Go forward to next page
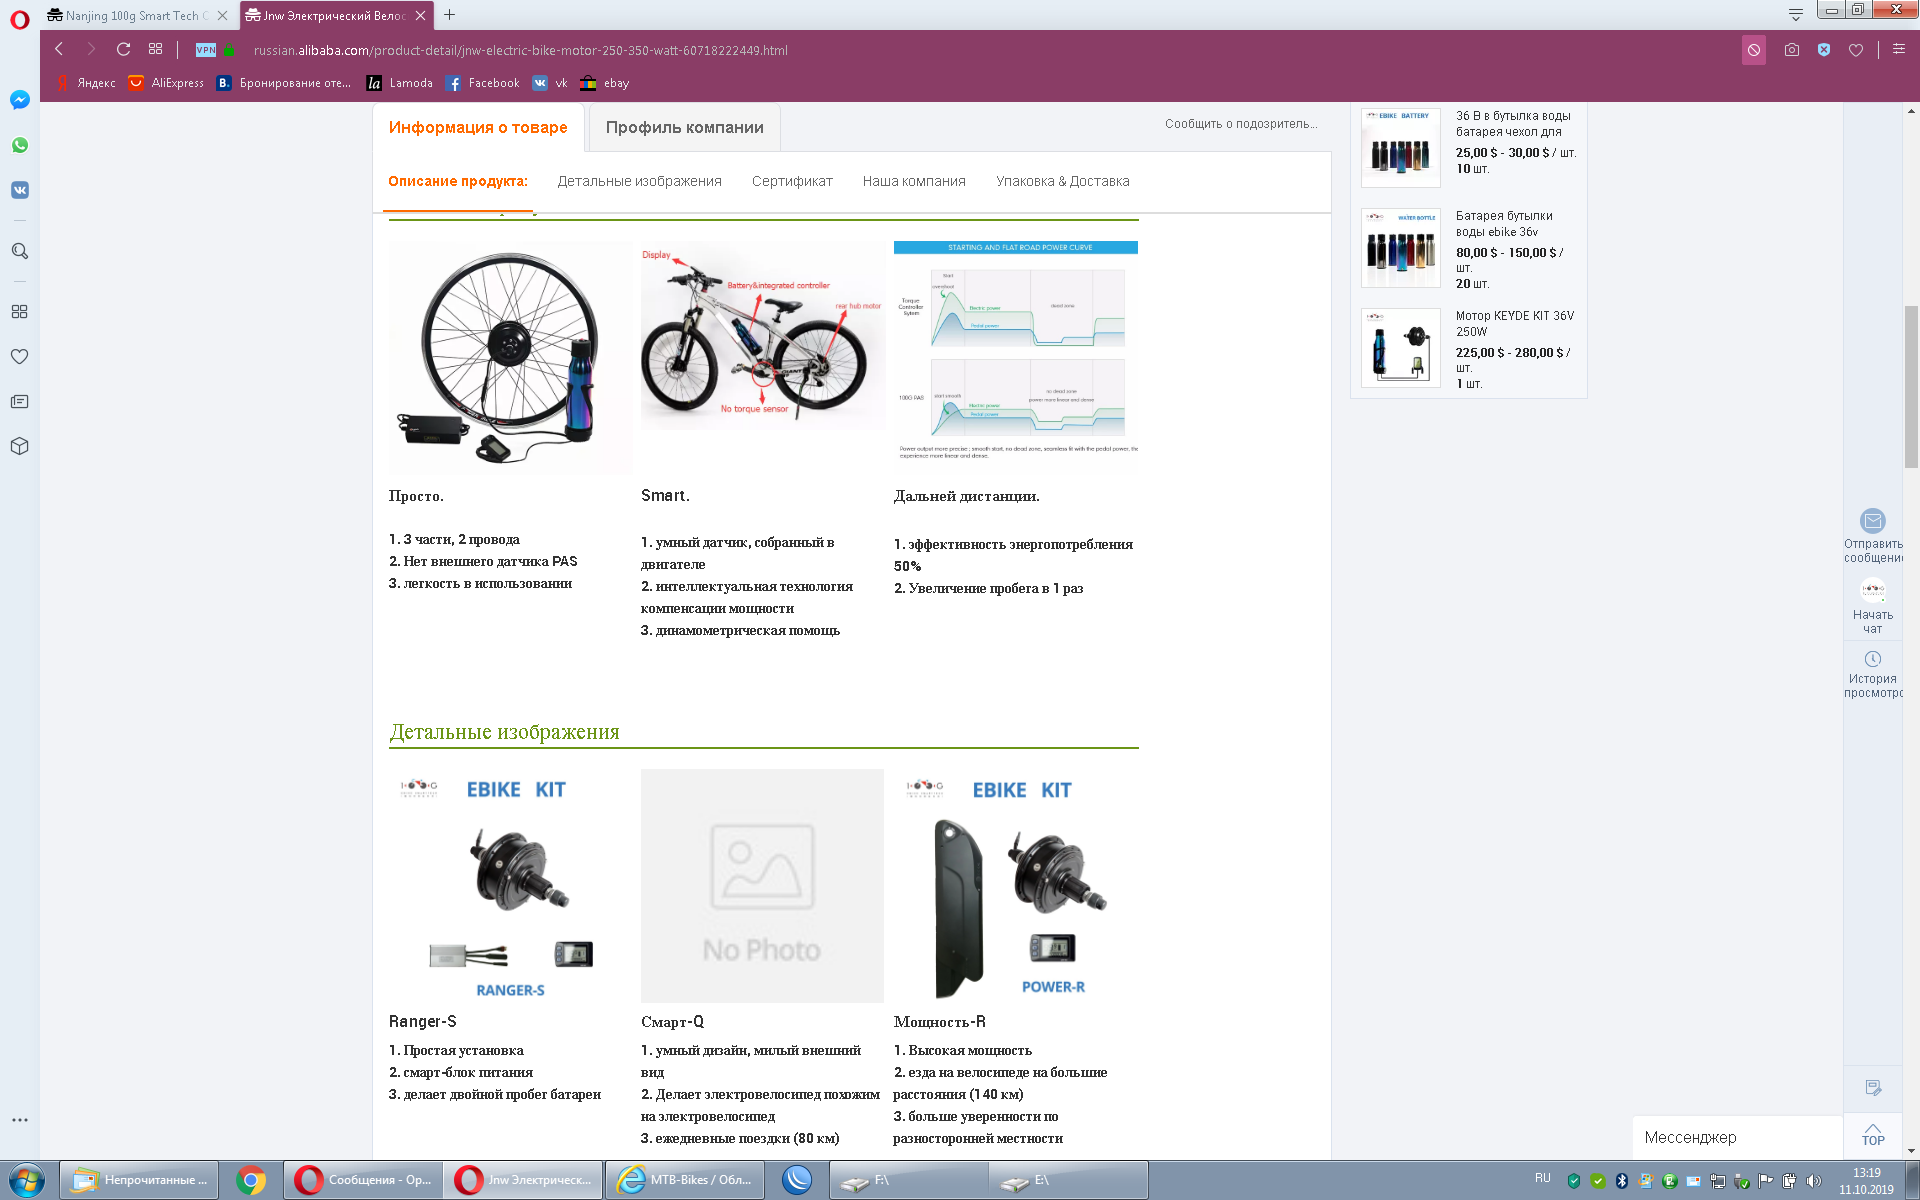This screenshot has width=1920, height=1200. [x=91, y=49]
